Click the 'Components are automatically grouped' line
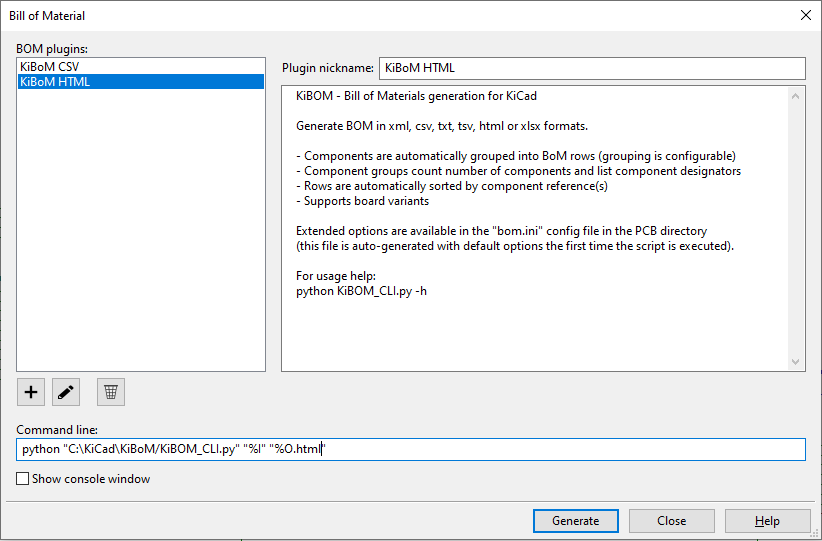 pyautogui.click(x=516, y=156)
